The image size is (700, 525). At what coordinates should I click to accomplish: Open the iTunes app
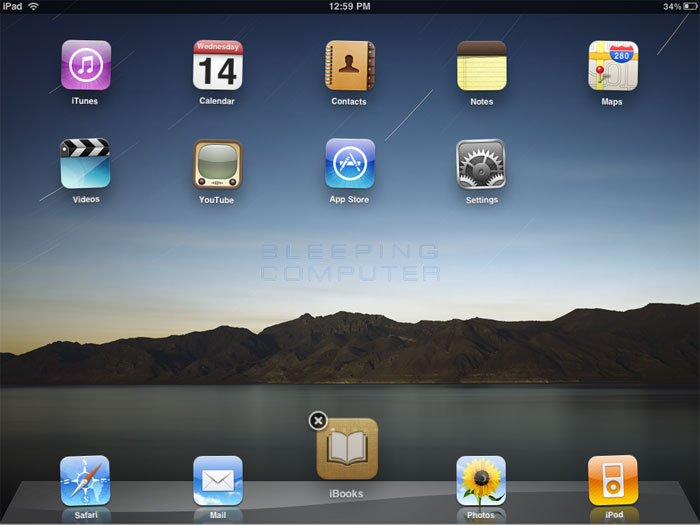click(x=85, y=66)
